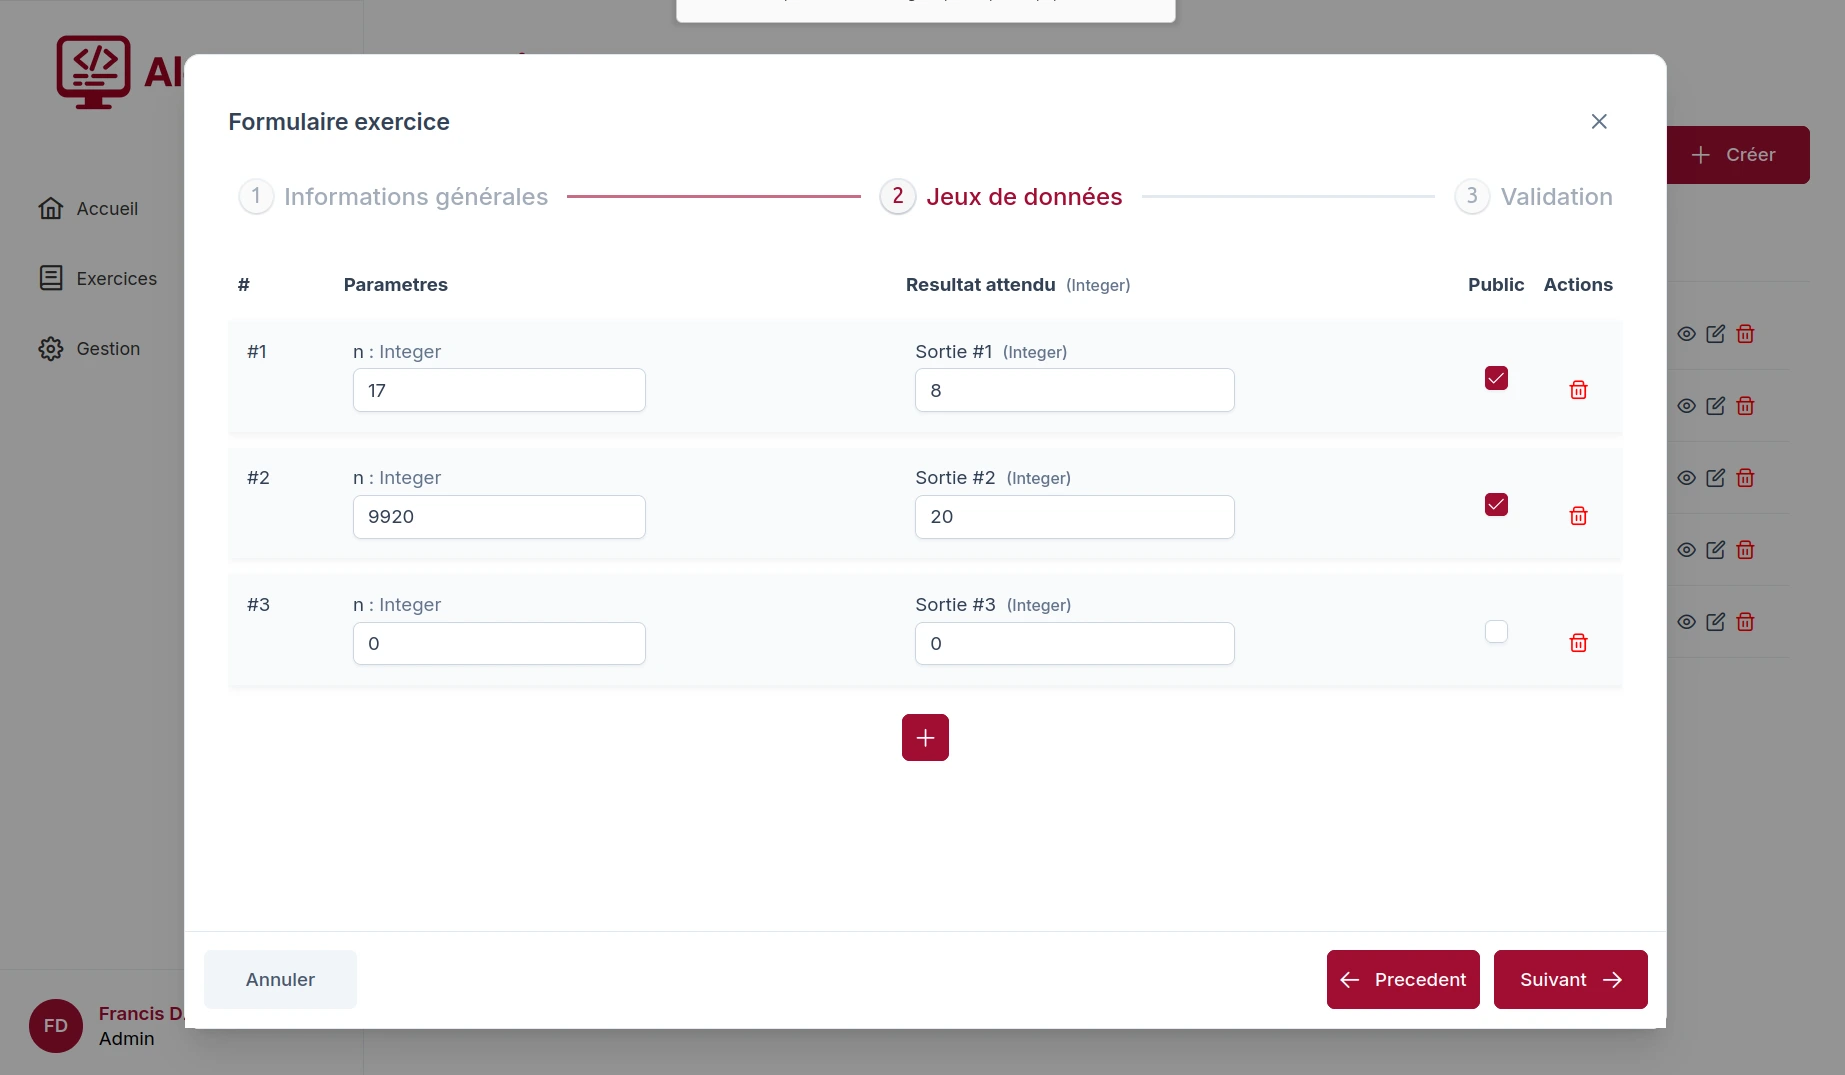Delete the last exercise in background list
Screen dimensions: 1845x1075
[1745, 622]
